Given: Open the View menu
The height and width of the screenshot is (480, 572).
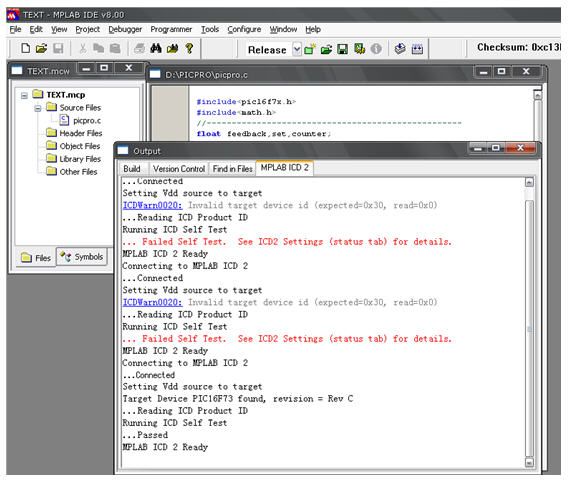Looking at the screenshot, I should click(x=59, y=29).
